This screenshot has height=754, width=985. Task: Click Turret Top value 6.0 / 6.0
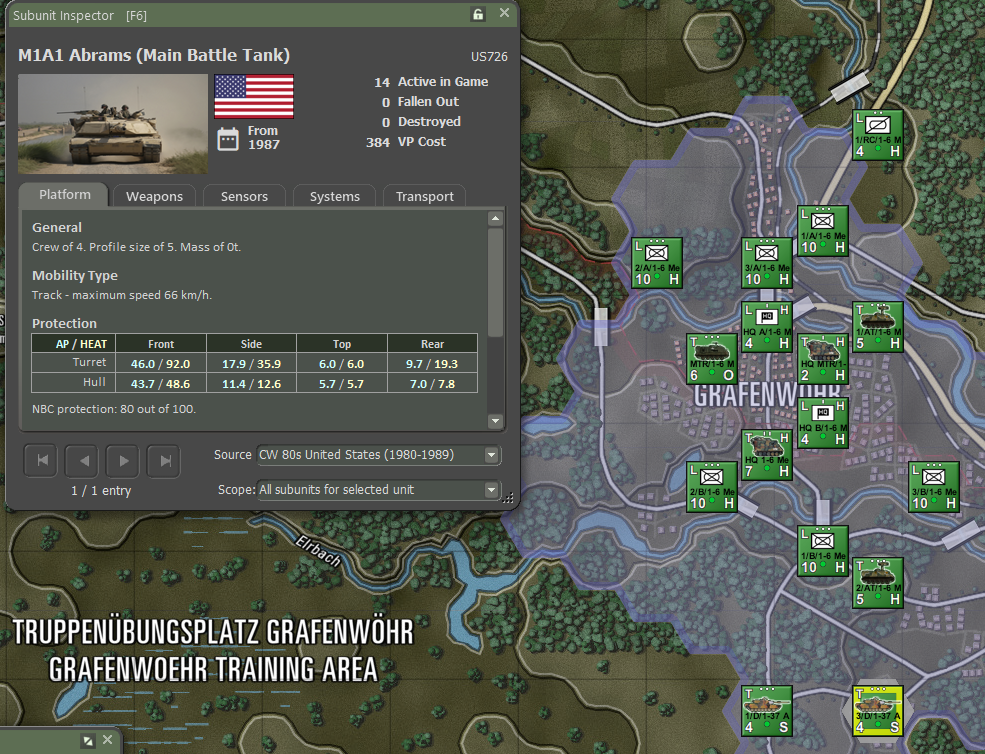coord(342,364)
